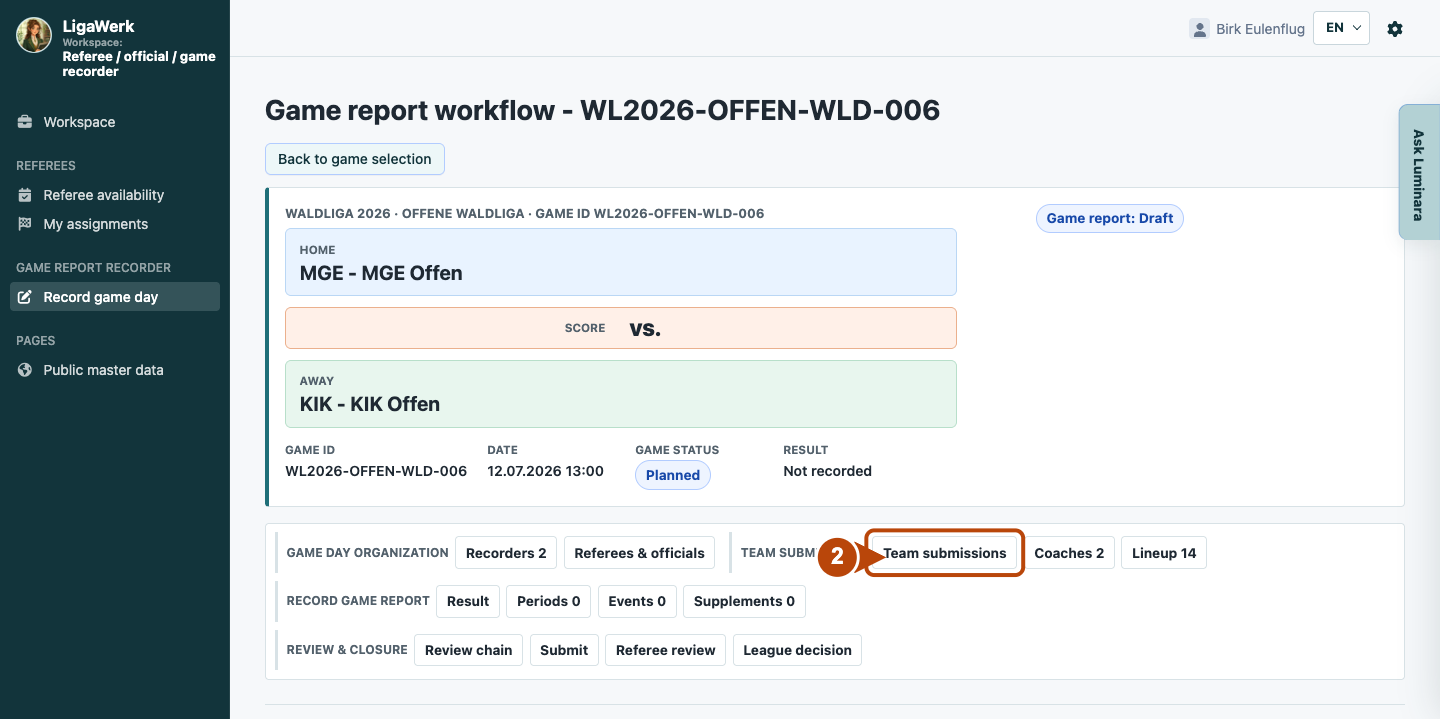Click the Submit workflow button

564,650
